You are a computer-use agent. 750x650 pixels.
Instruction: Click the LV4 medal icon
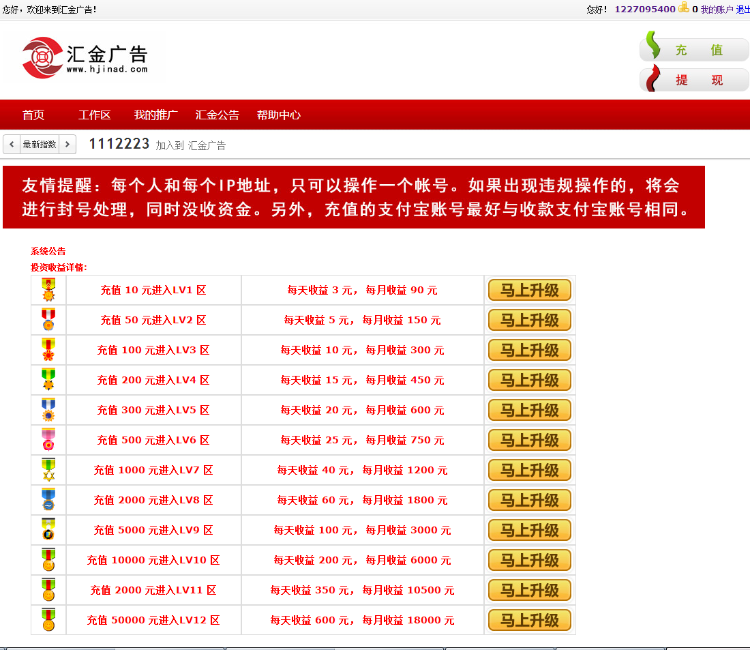click(x=48, y=380)
